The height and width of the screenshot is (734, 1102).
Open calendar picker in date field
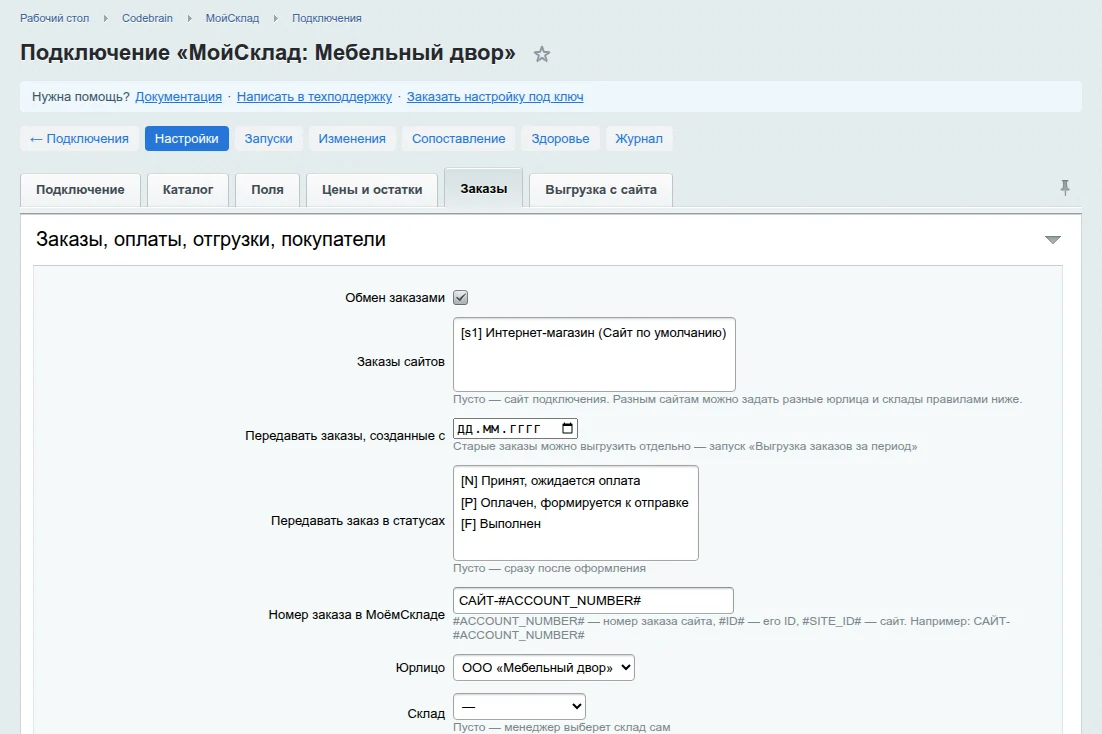coord(567,428)
